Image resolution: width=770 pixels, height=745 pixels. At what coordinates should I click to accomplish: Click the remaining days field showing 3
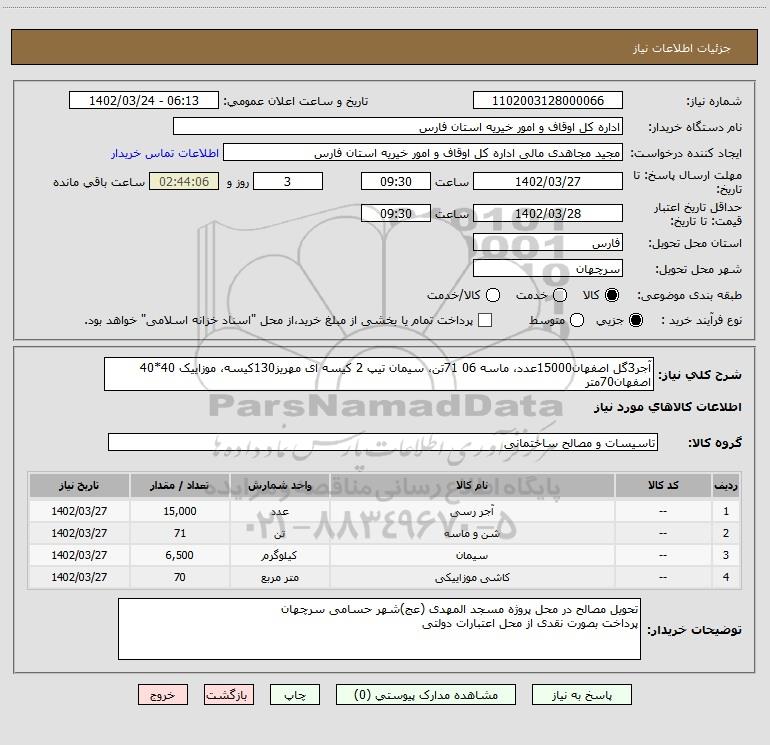(288, 181)
